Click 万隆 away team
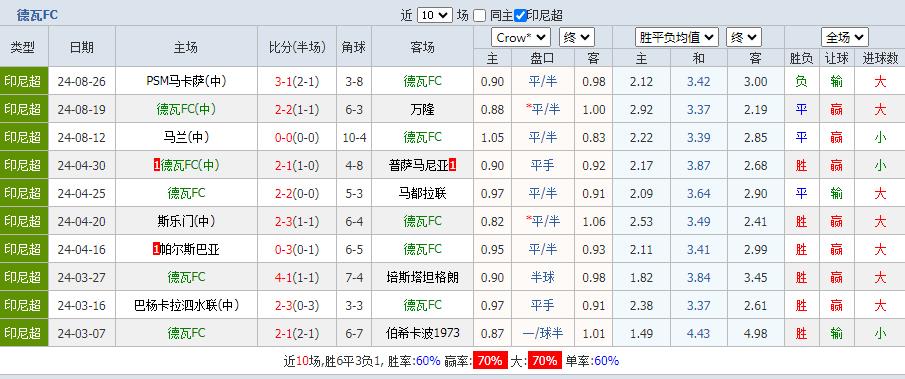 point(422,110)
